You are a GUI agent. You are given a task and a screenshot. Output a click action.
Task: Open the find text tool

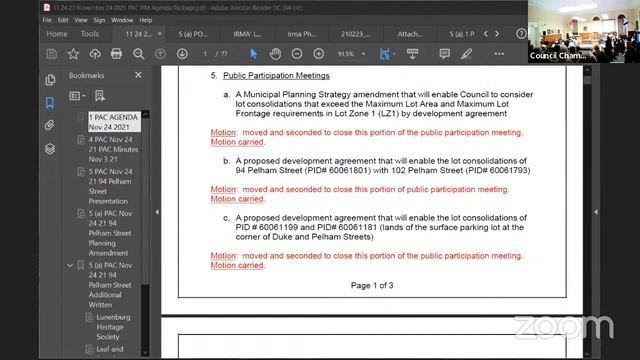[x=138, y=54]
